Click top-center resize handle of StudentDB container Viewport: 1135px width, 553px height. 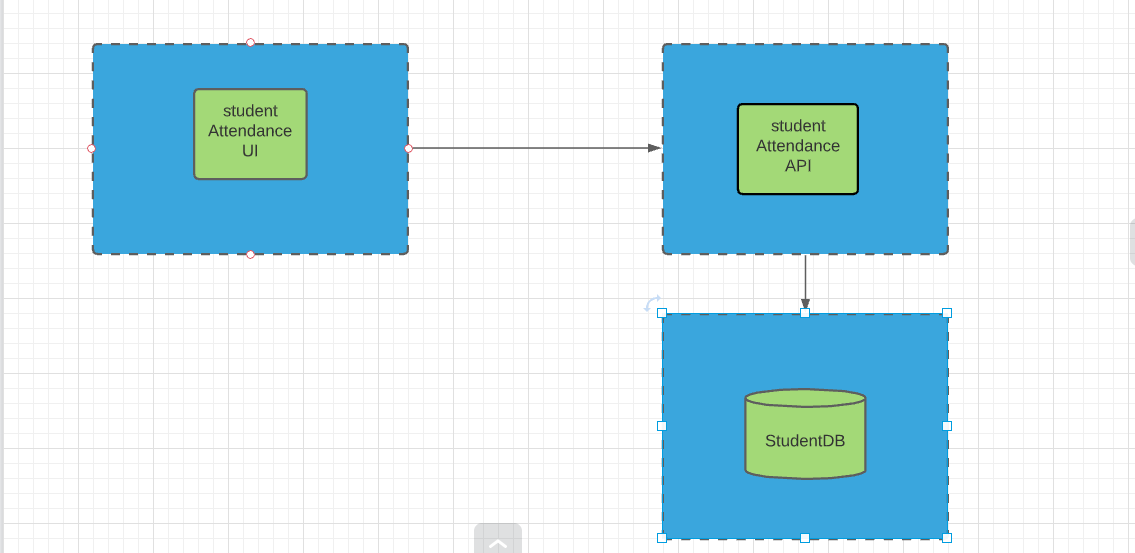click(x=805, y=313)
